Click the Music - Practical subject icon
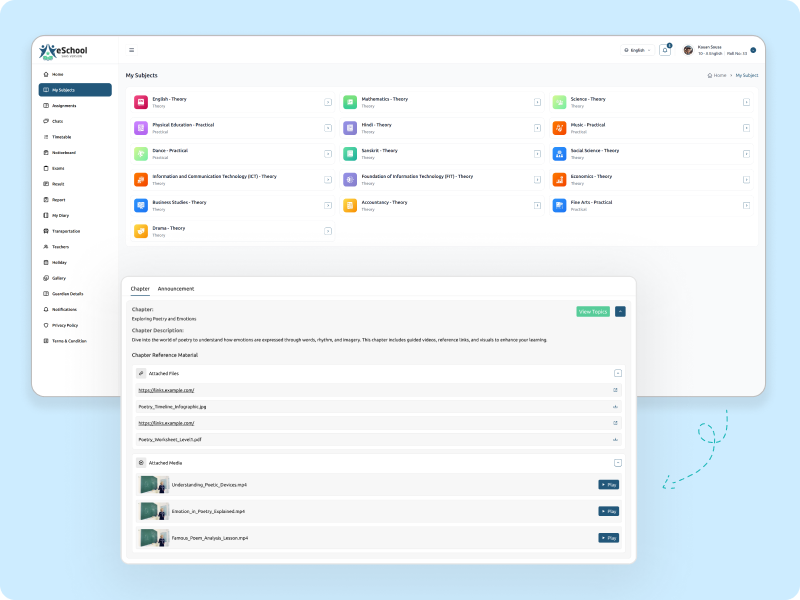Screen dimensions: 800x600 click(x=560, y=128)
